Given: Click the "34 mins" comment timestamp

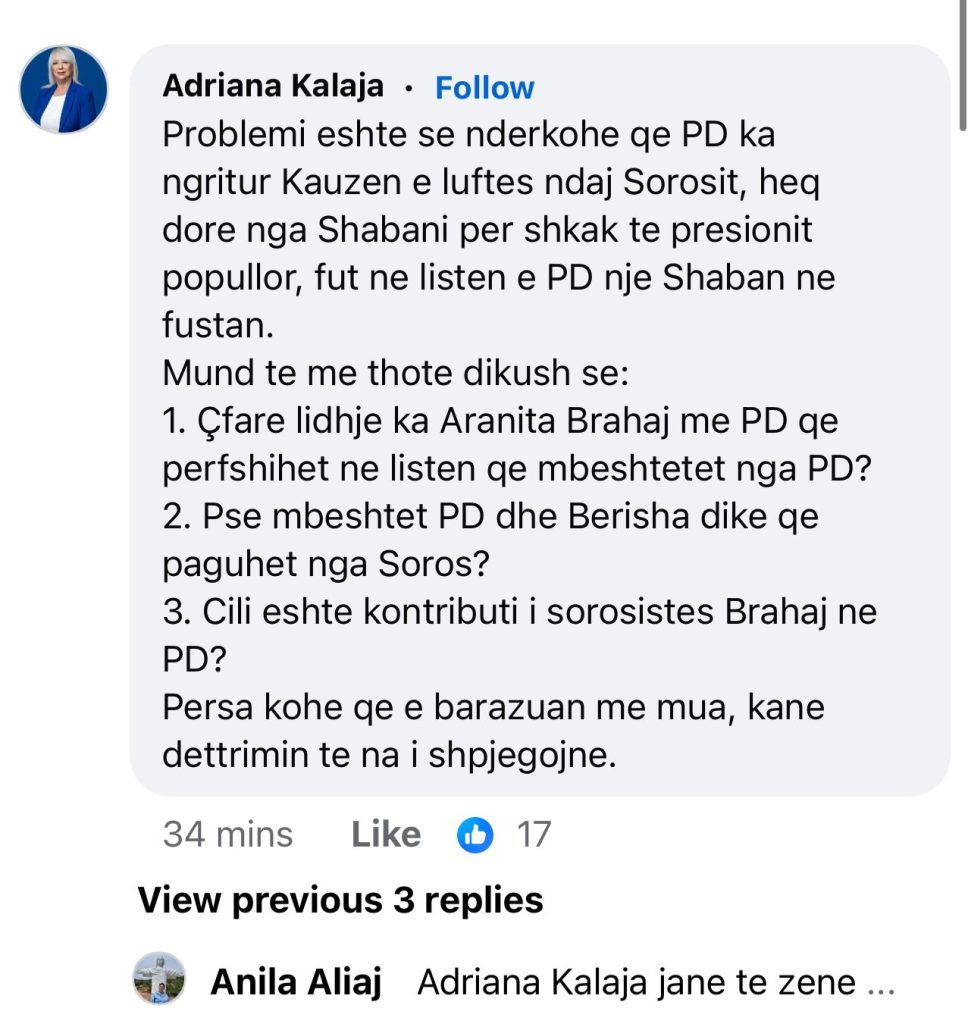Looking at the screenshot, I should click(228, 835).
